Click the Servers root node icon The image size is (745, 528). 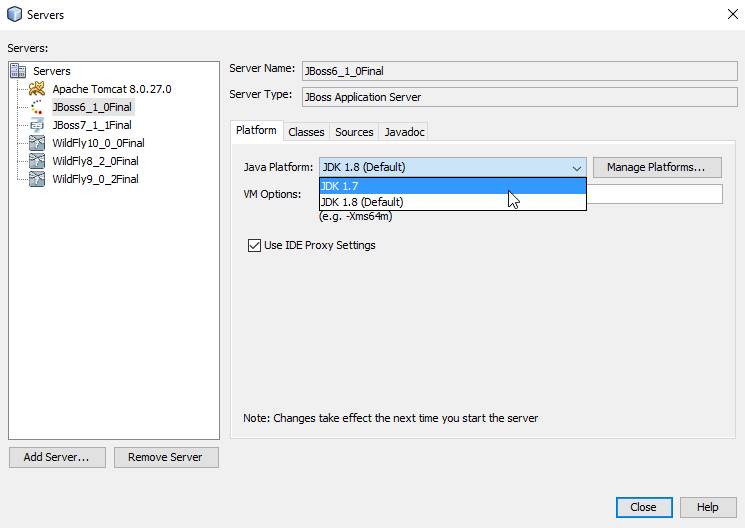(18, 71)
